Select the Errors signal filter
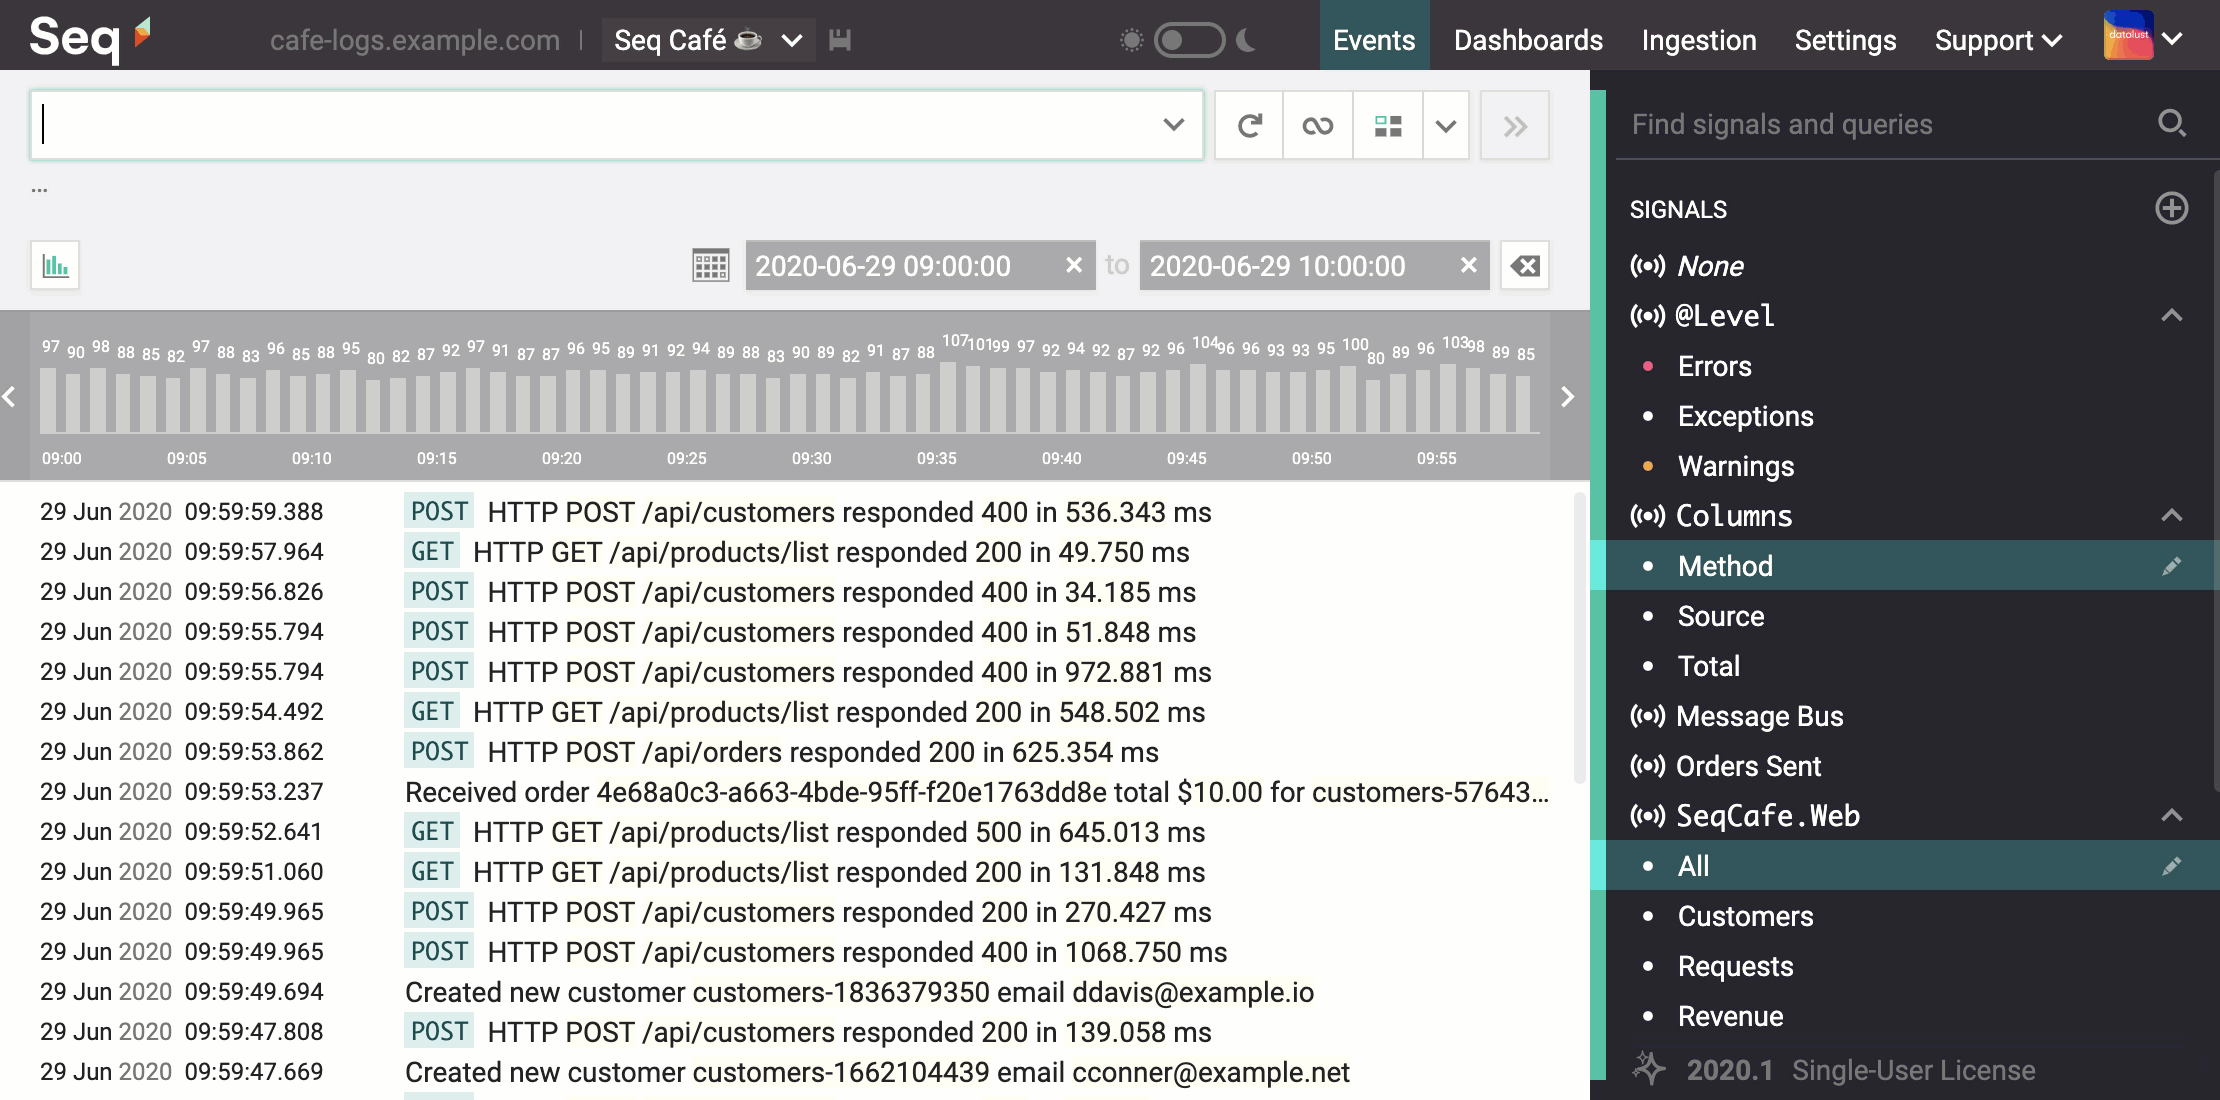 click(x=1712, y=367)
